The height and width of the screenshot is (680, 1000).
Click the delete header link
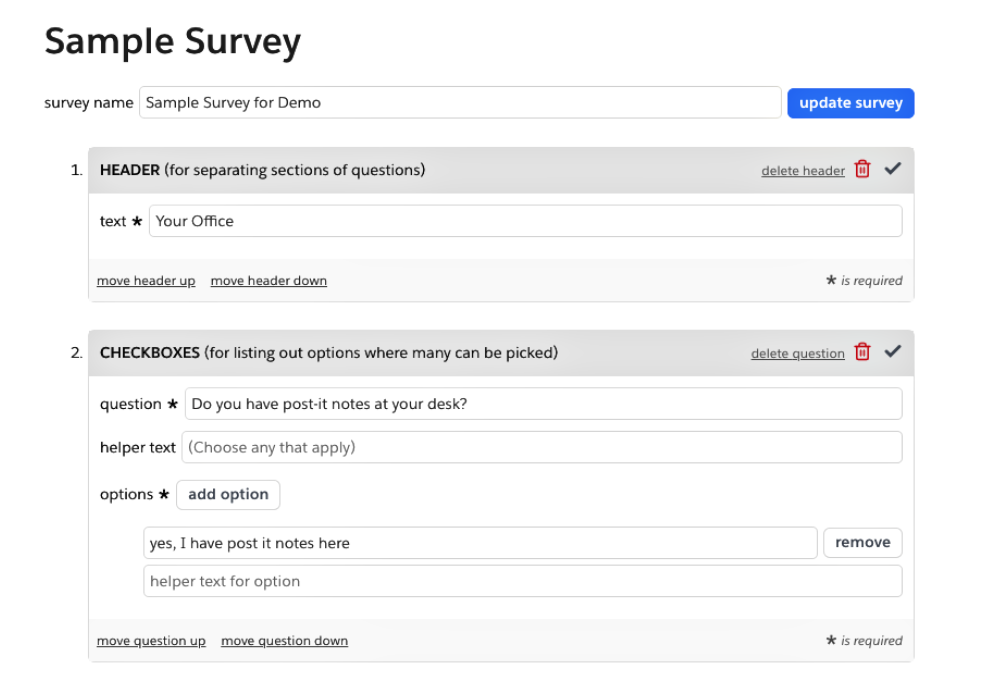pos(803,170)
